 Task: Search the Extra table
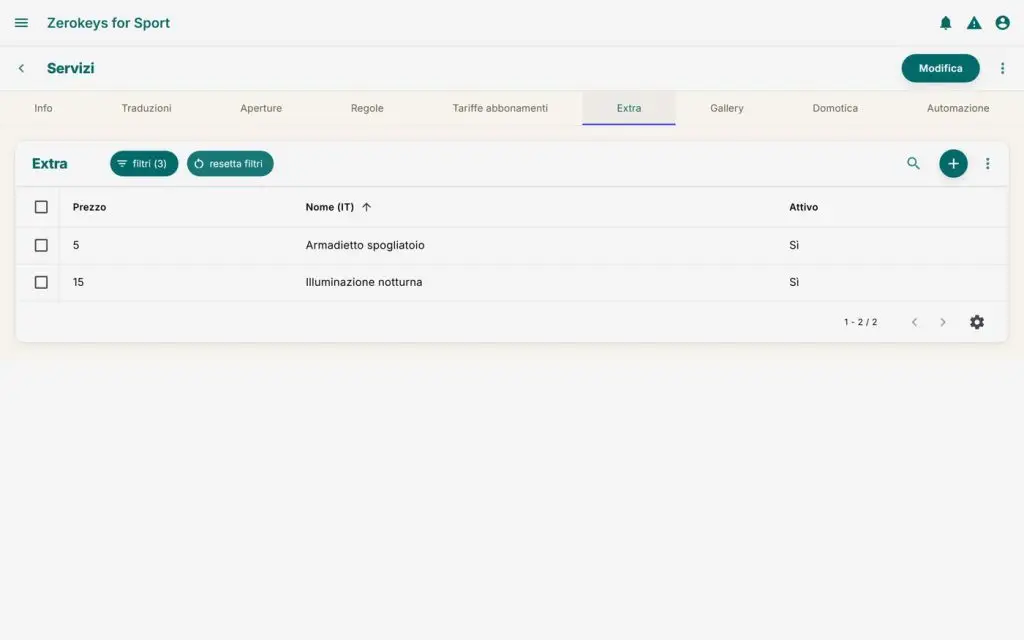click(x=913, y=163)
